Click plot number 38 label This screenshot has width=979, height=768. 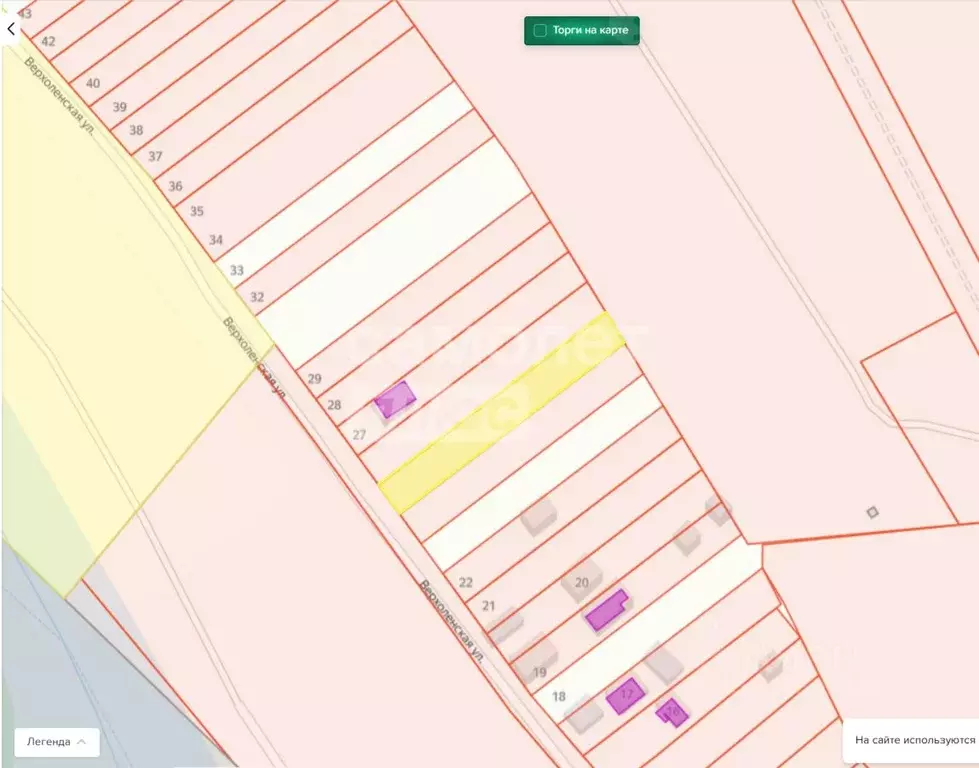[136, 130]
